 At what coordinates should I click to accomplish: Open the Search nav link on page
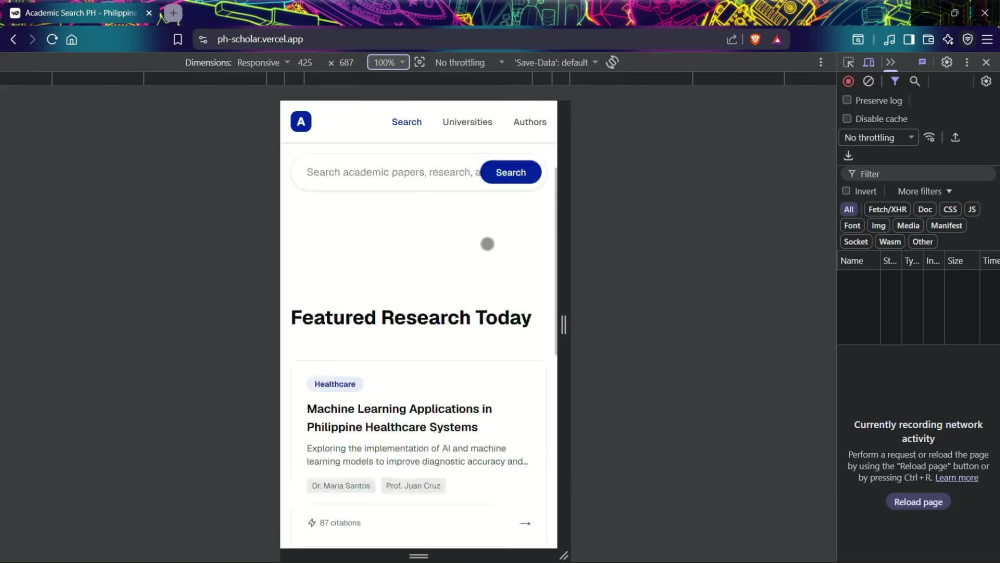click(406, 122)
